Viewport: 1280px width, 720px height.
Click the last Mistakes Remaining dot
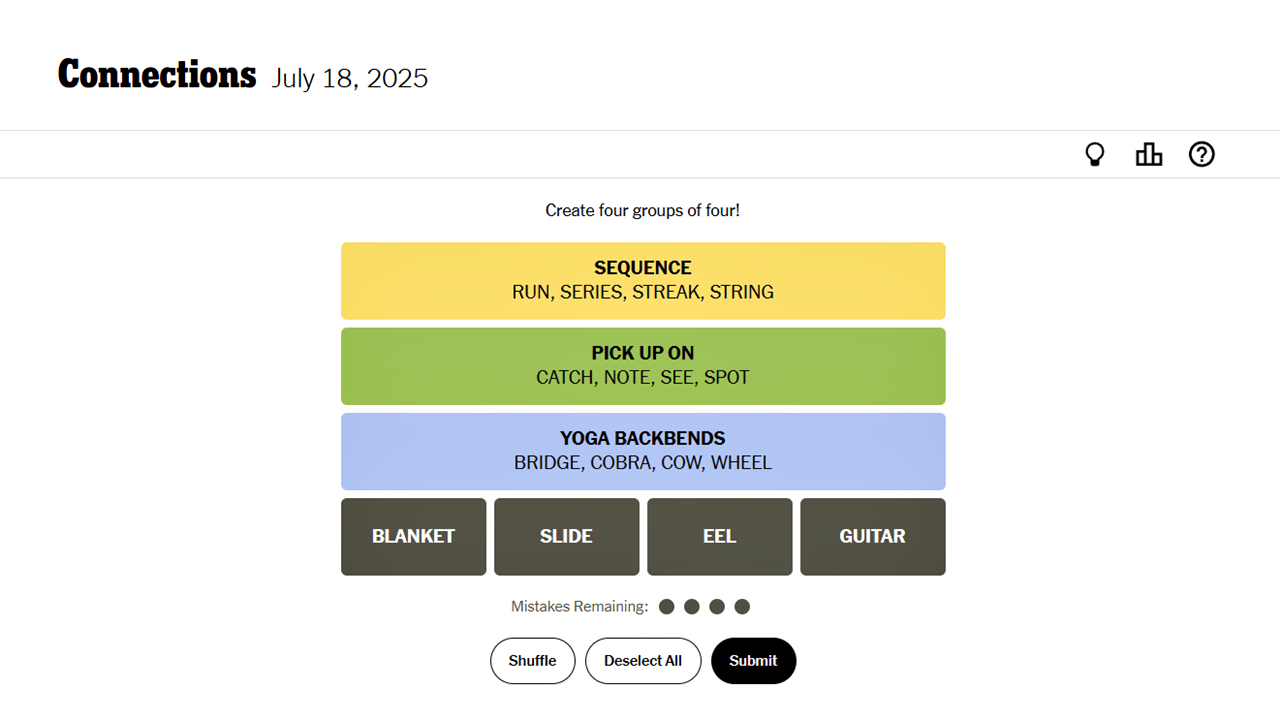[x=742, y=606]
